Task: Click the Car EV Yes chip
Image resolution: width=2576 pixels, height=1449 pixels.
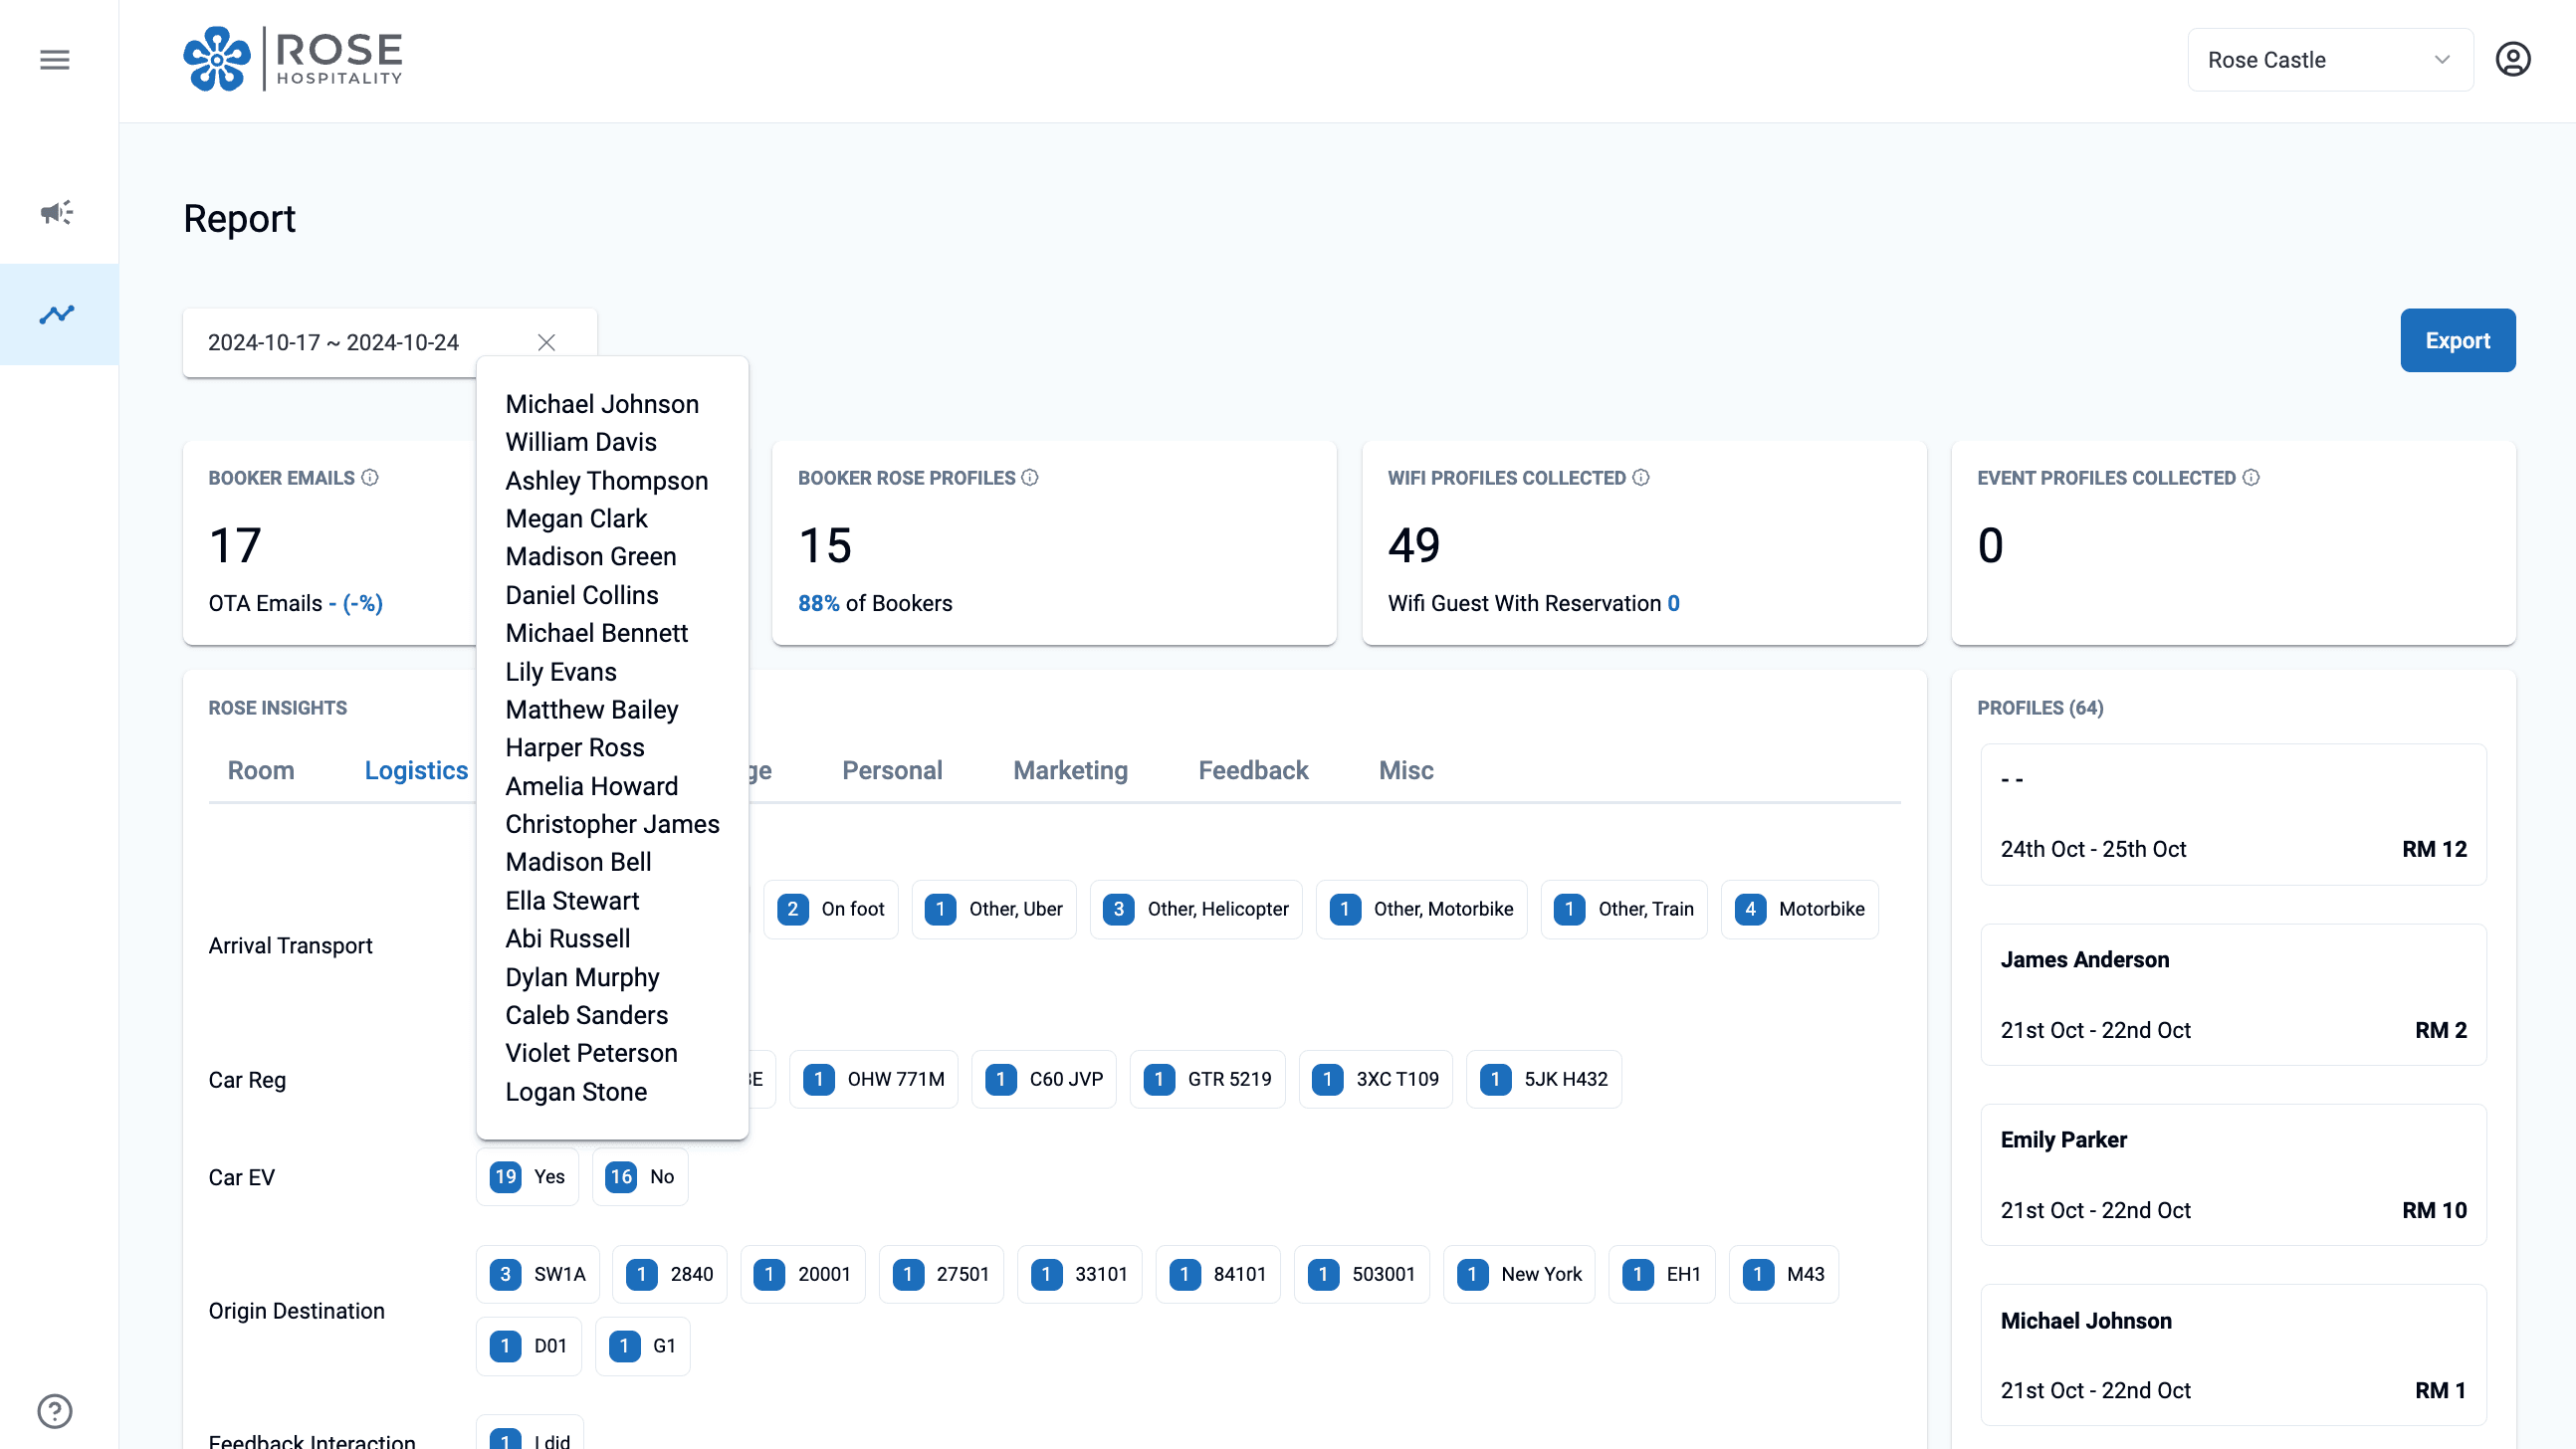Action: (x=528, y=1177)
